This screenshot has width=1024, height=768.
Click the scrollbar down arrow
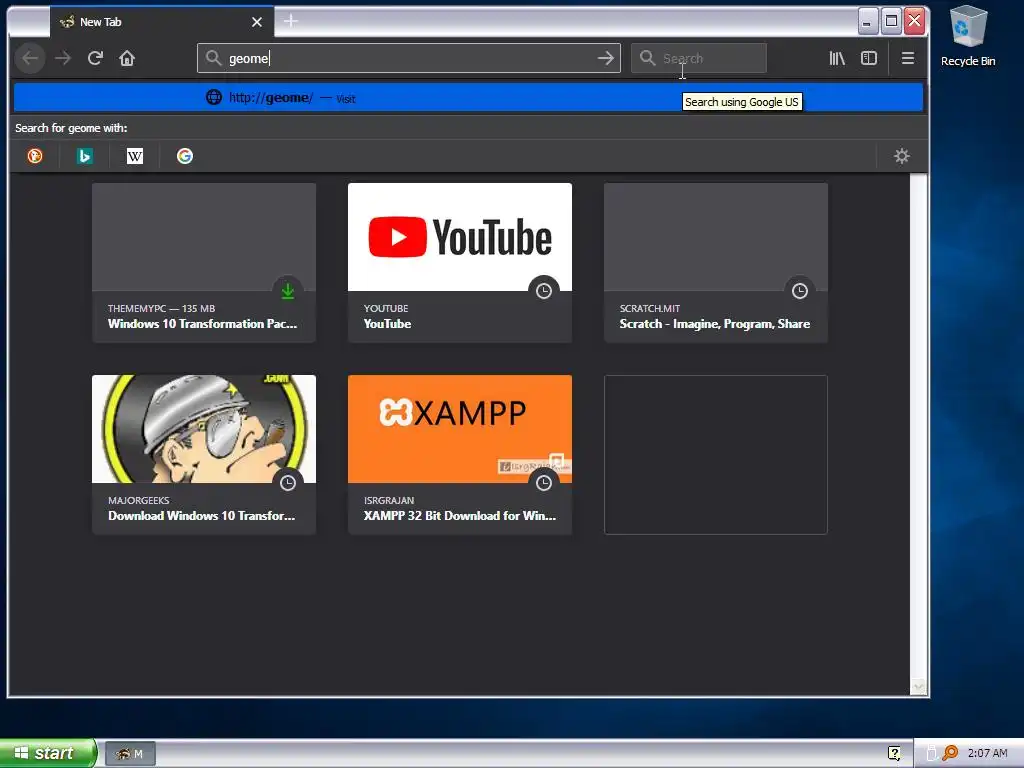[919, 686]
